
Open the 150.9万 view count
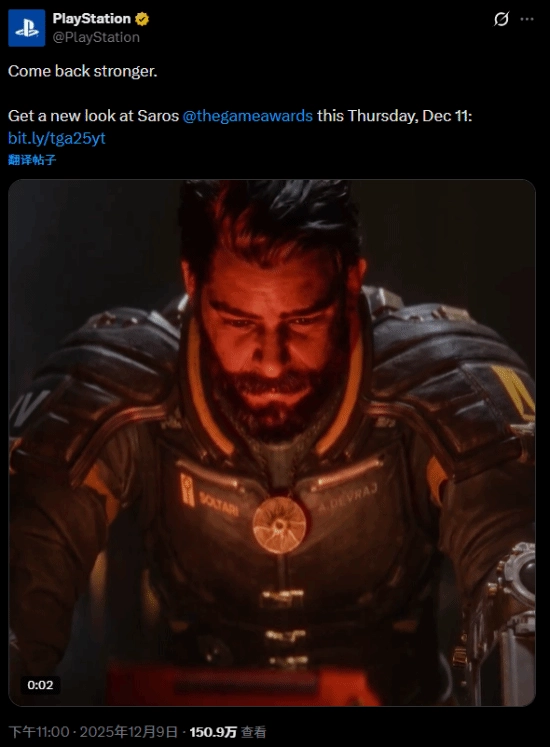pos(213,732)
